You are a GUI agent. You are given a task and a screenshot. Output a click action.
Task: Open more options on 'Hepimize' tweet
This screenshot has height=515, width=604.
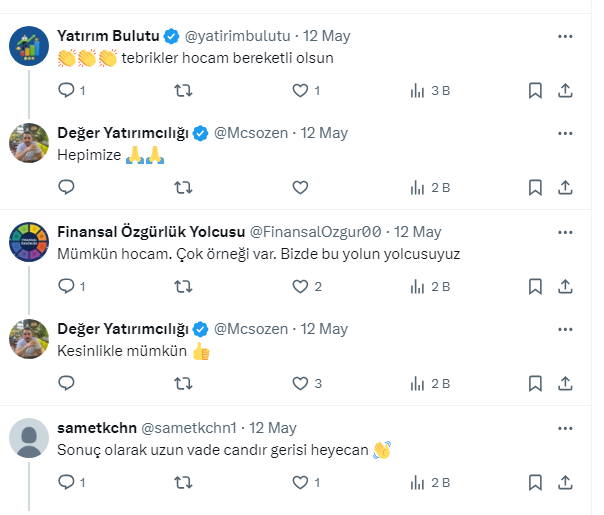[565, 133]
